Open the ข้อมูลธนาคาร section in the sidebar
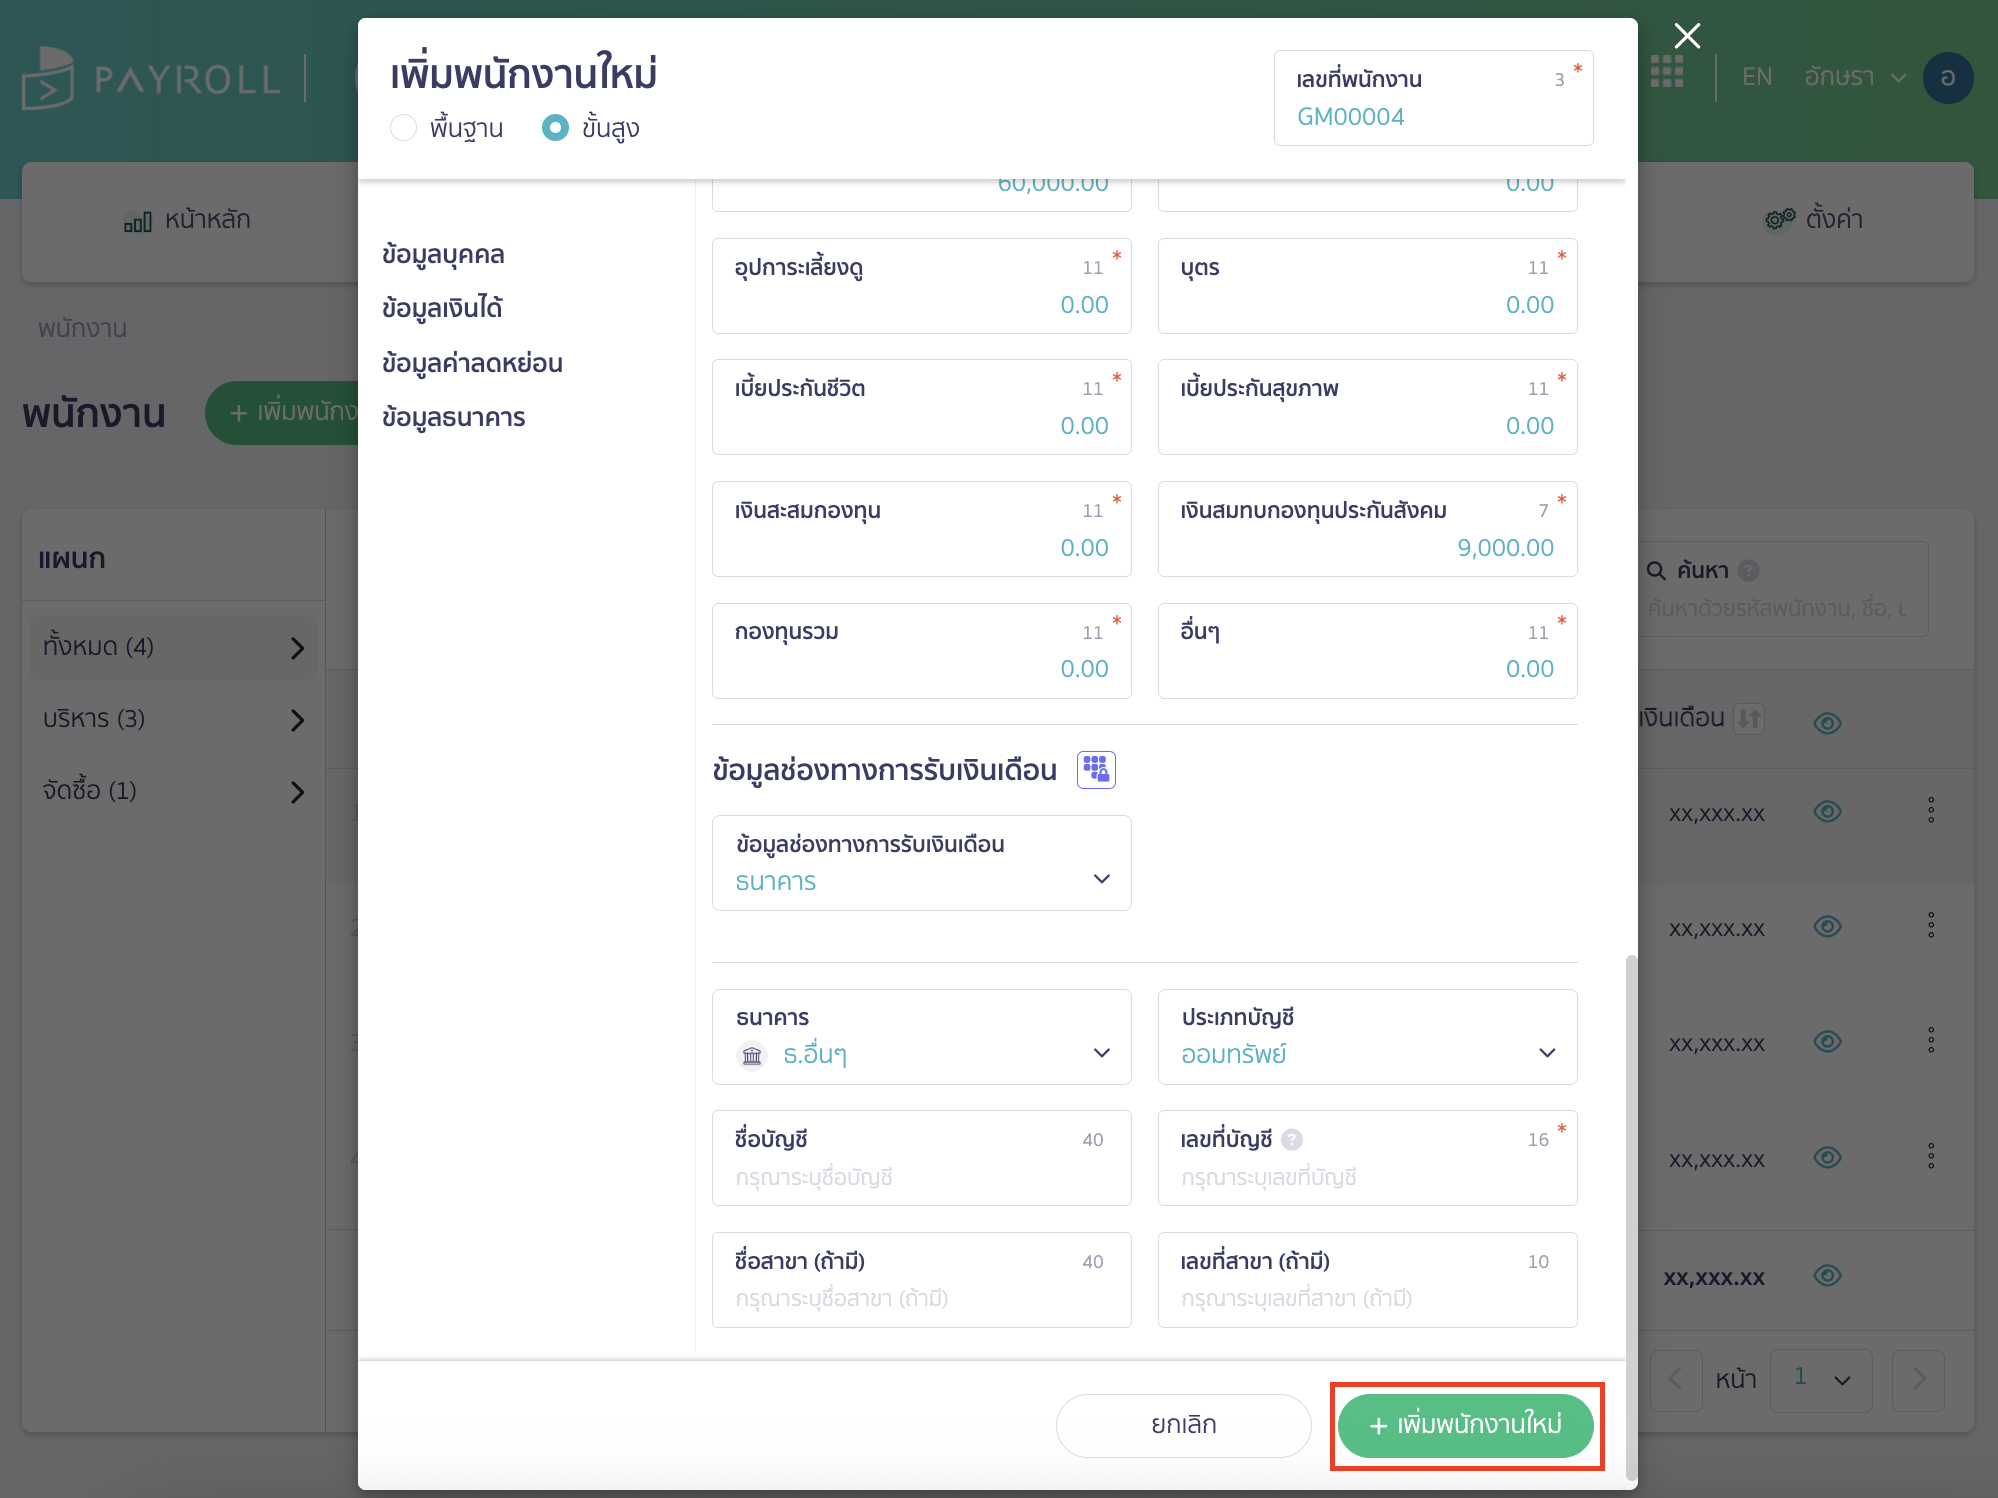The height and width of the screenshot is (1498, 1998). click(455, 417)
